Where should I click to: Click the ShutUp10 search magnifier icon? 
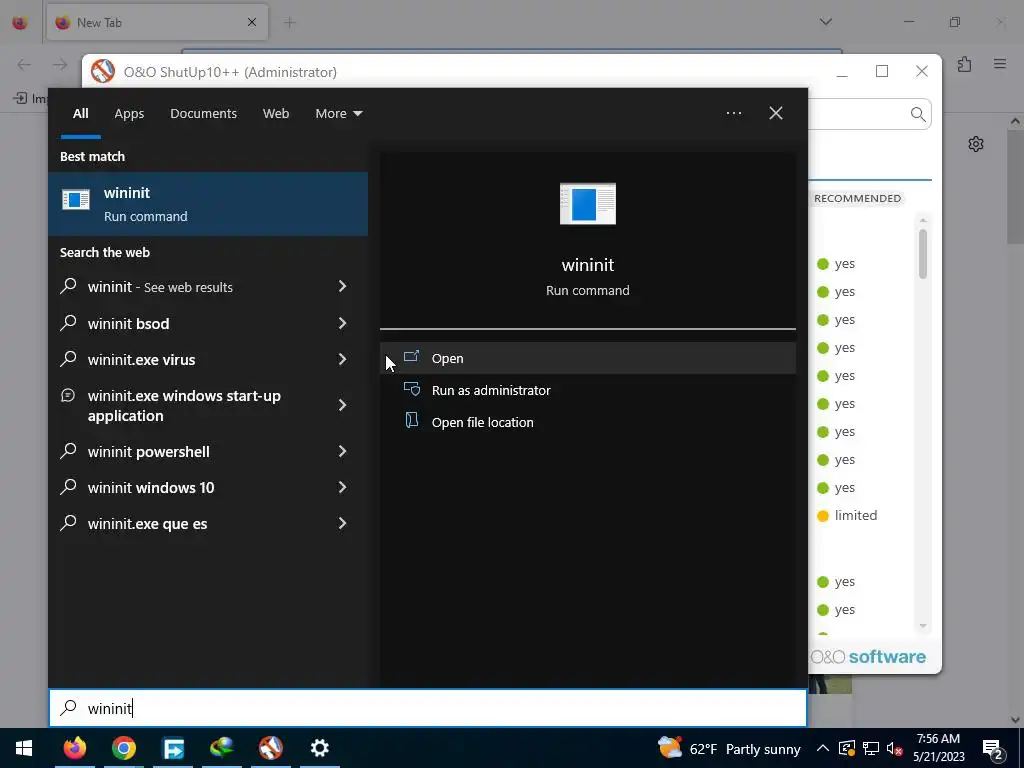tap(918, 114)
